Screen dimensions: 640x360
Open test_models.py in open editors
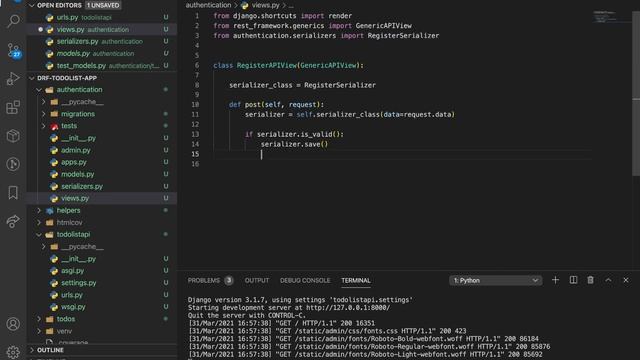point(102,66)
